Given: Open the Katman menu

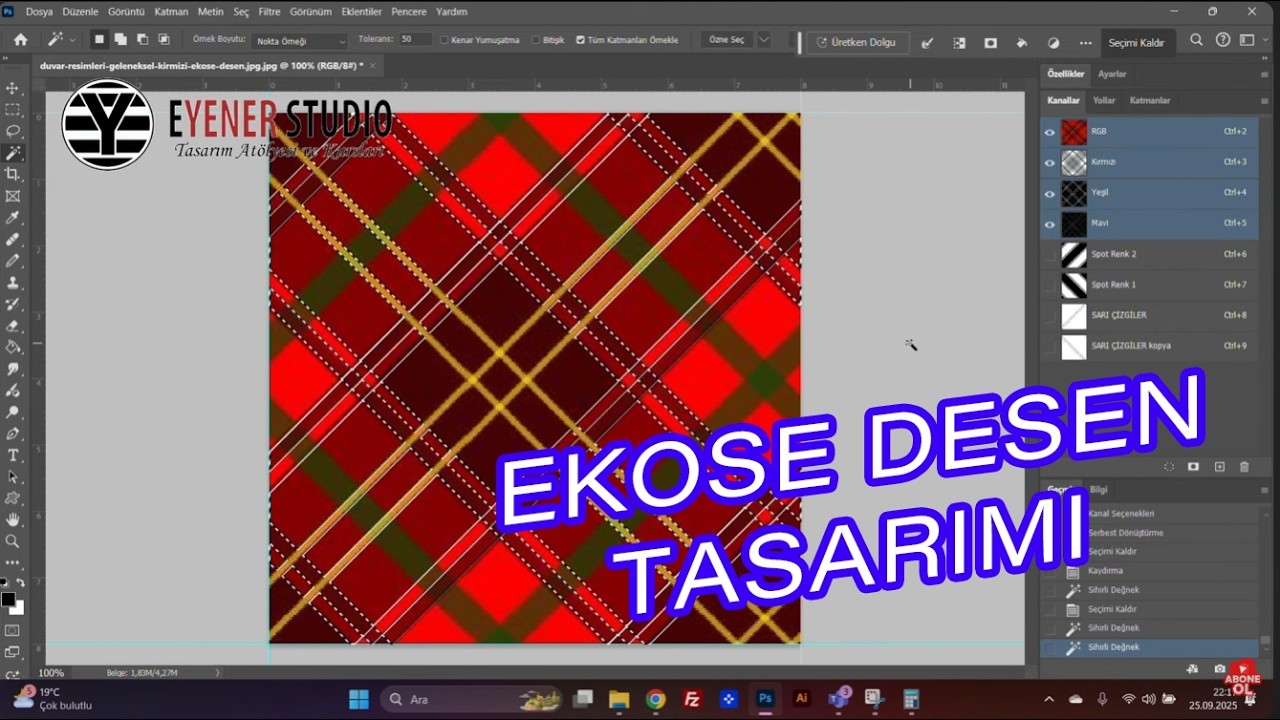Looking at the screenshot, I should 171,12.
